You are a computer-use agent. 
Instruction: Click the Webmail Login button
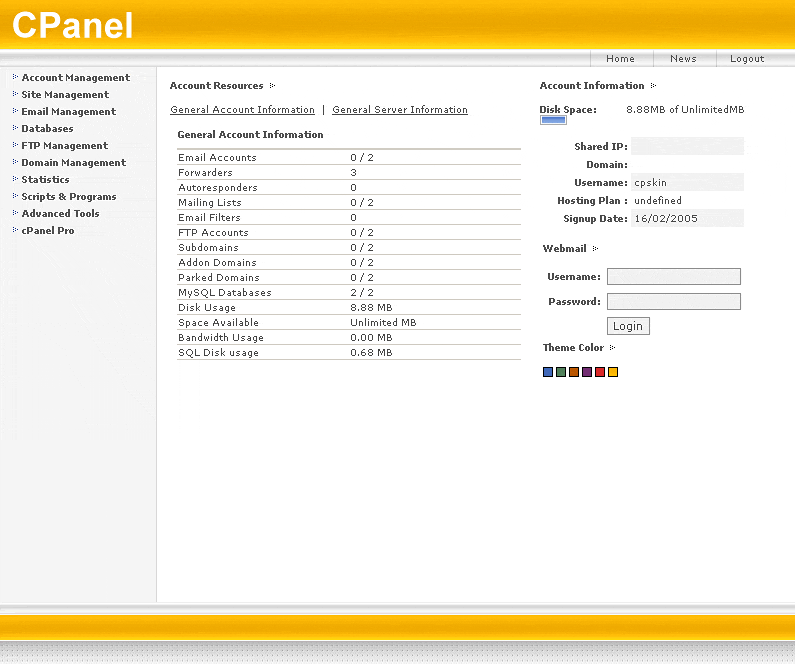pos(628,326)
